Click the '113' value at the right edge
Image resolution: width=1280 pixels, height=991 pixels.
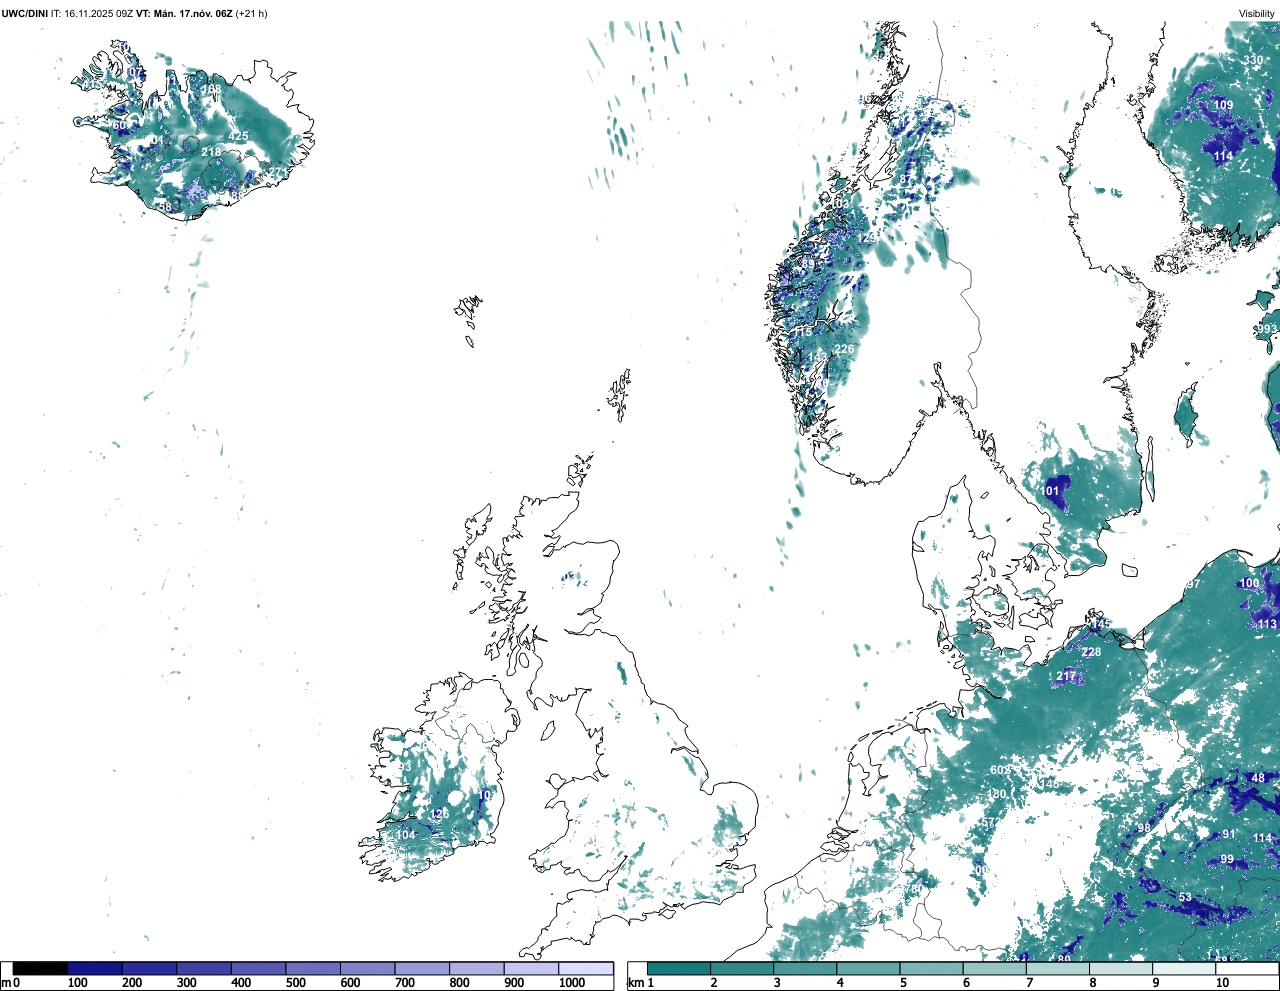tap(1267, 624)
